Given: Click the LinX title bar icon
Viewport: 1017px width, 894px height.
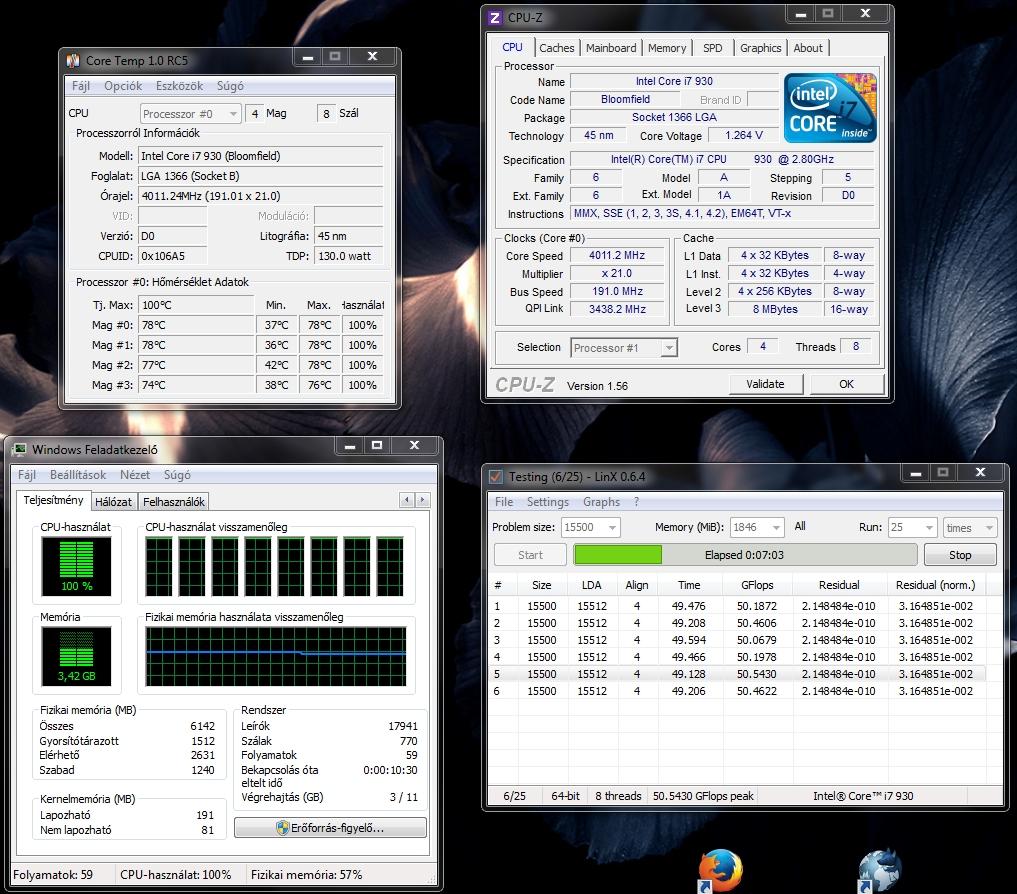Looking at the screenshot, I should coord(495,477).
